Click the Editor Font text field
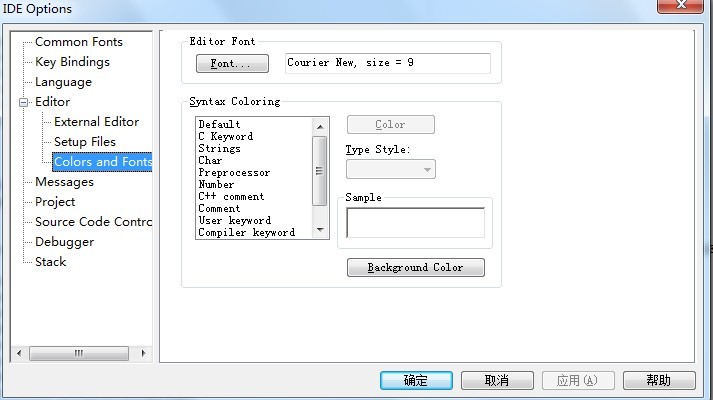The height and width of the screenshot is (400, 713). click(x=387, y=63)
